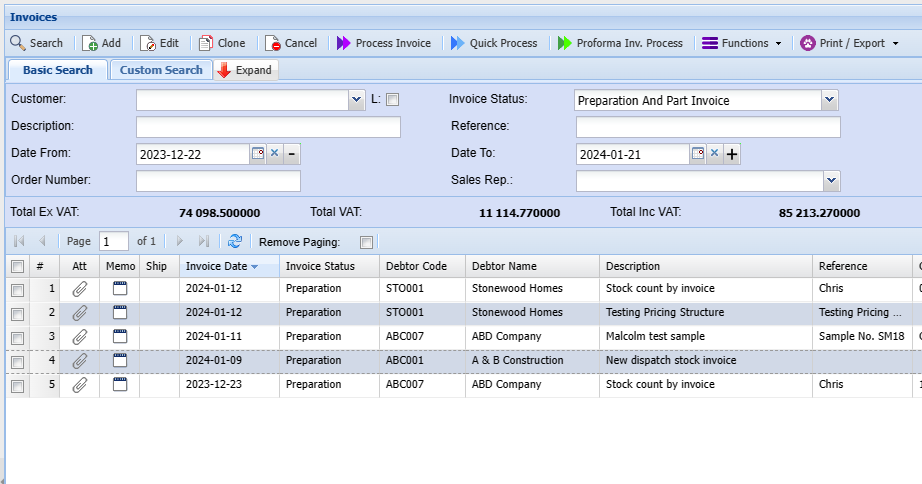Click the Process Invoice purple arrow icon
Screen dimensions: 922x484
tap(343, 43)
